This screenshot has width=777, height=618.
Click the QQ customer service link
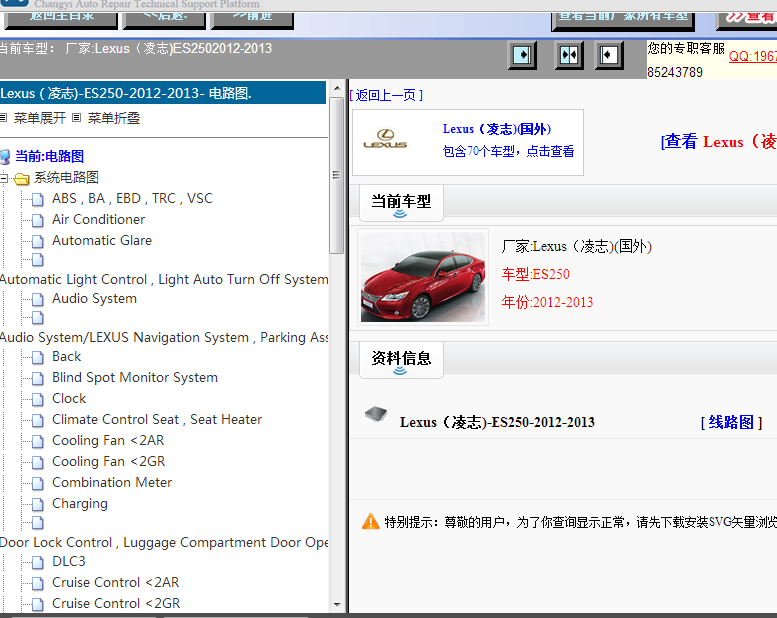753,56
